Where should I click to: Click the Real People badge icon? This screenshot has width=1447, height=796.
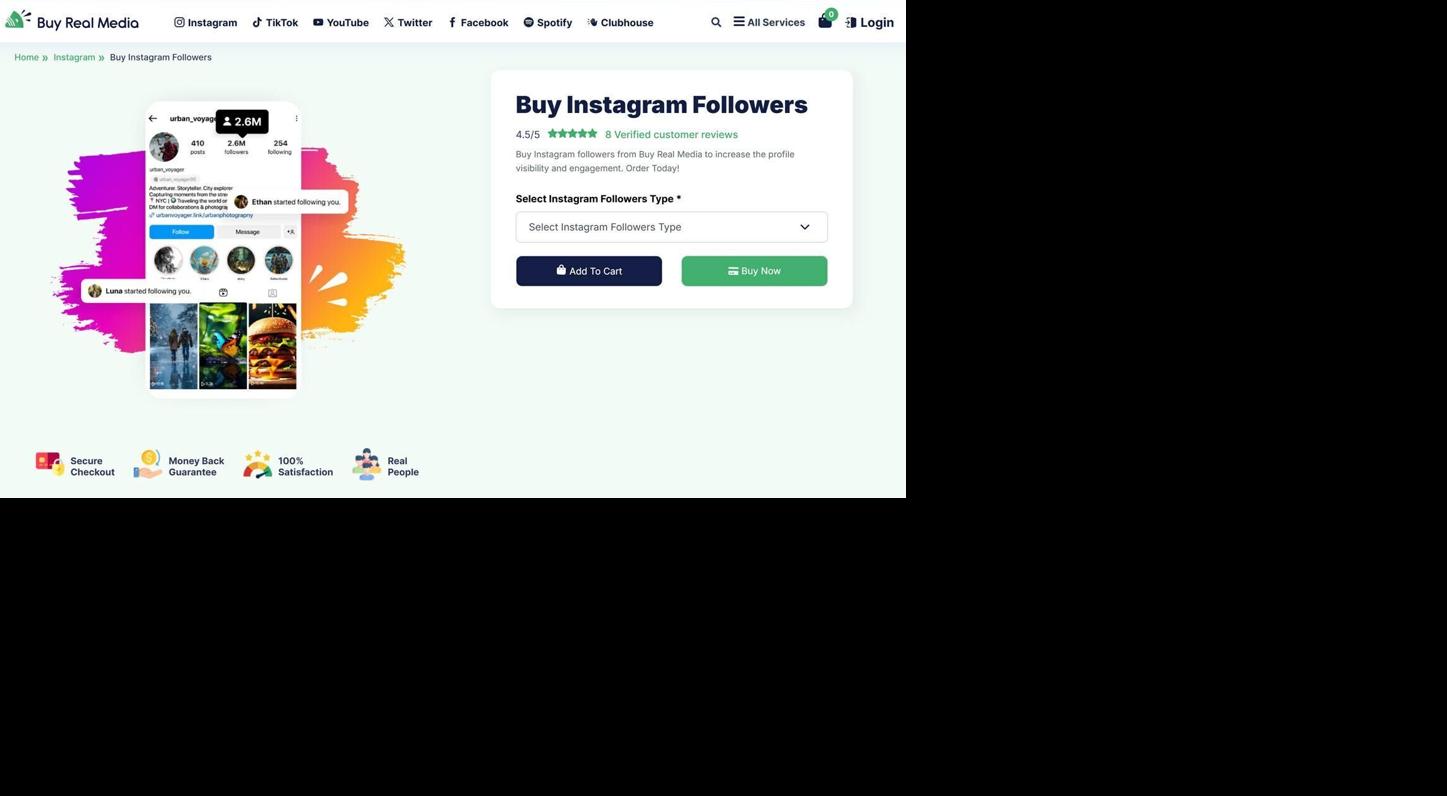coord(367,464)
